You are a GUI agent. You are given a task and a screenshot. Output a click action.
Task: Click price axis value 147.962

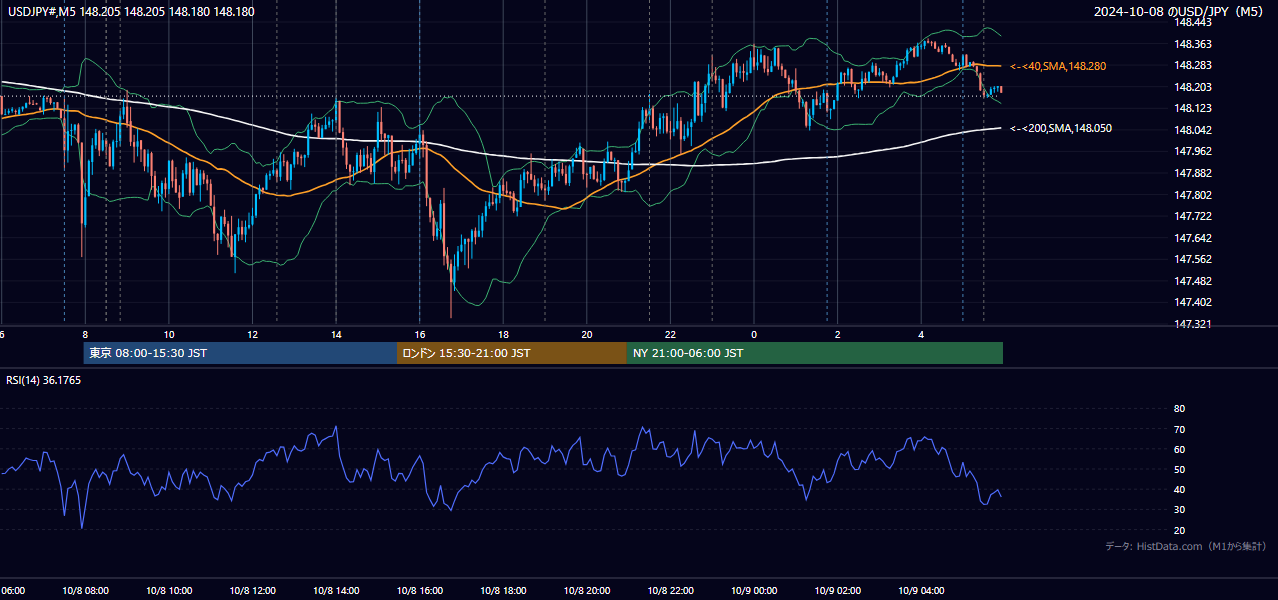(x=1191, y=151)
